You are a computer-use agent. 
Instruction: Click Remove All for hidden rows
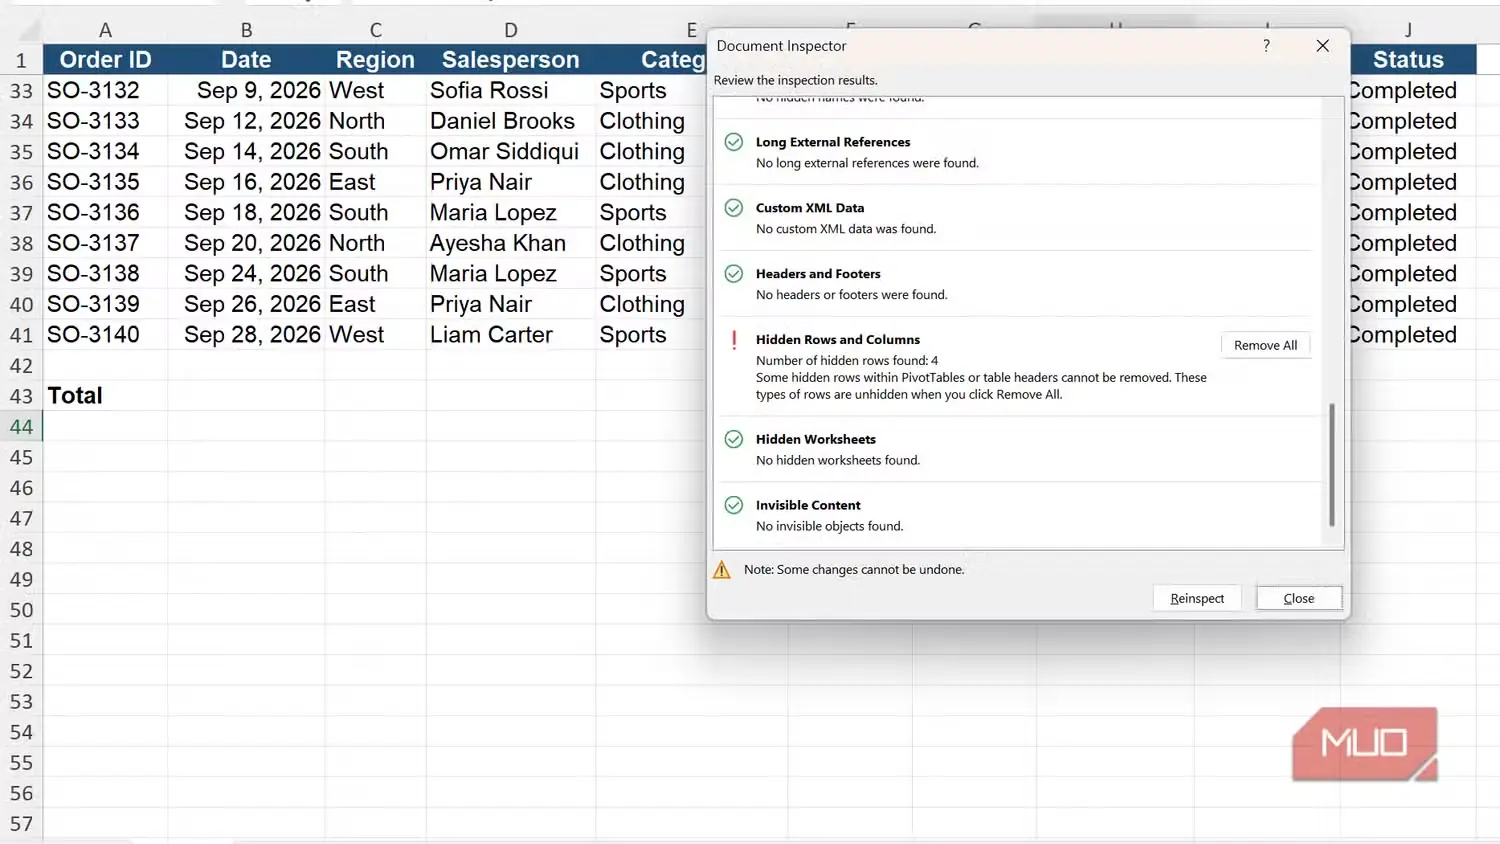(1265, 345)
